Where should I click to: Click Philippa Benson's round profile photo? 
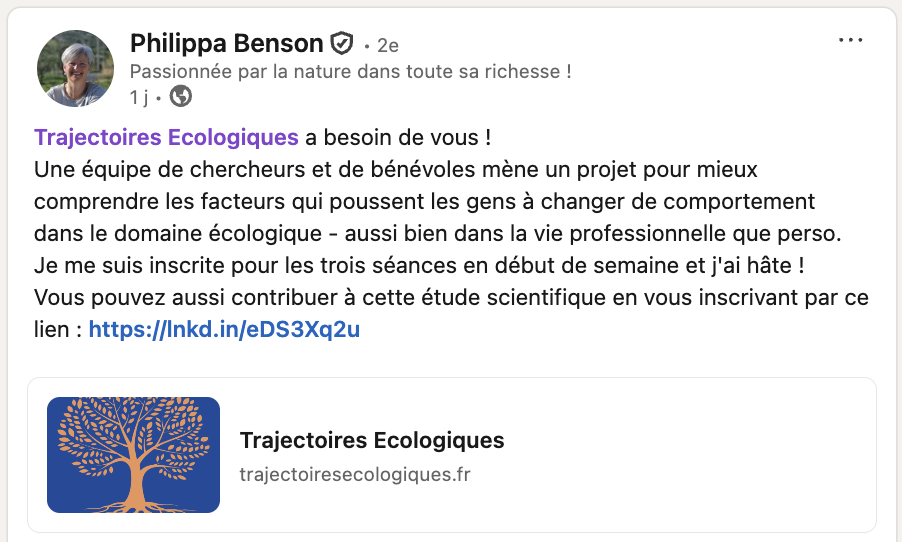pos(75,68)
